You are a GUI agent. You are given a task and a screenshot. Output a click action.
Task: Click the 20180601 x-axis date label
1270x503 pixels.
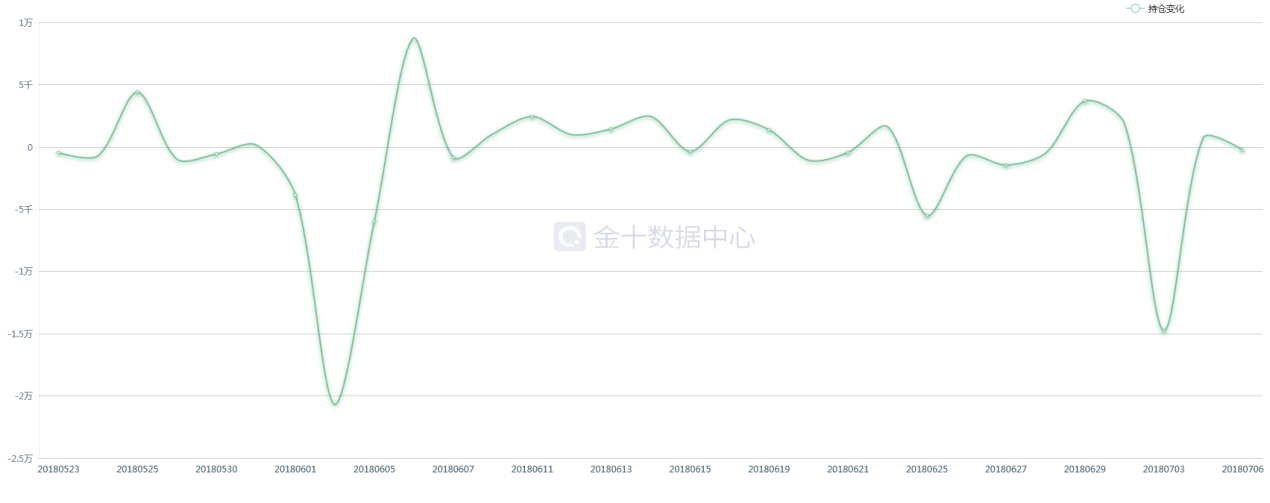click(295, 469)
